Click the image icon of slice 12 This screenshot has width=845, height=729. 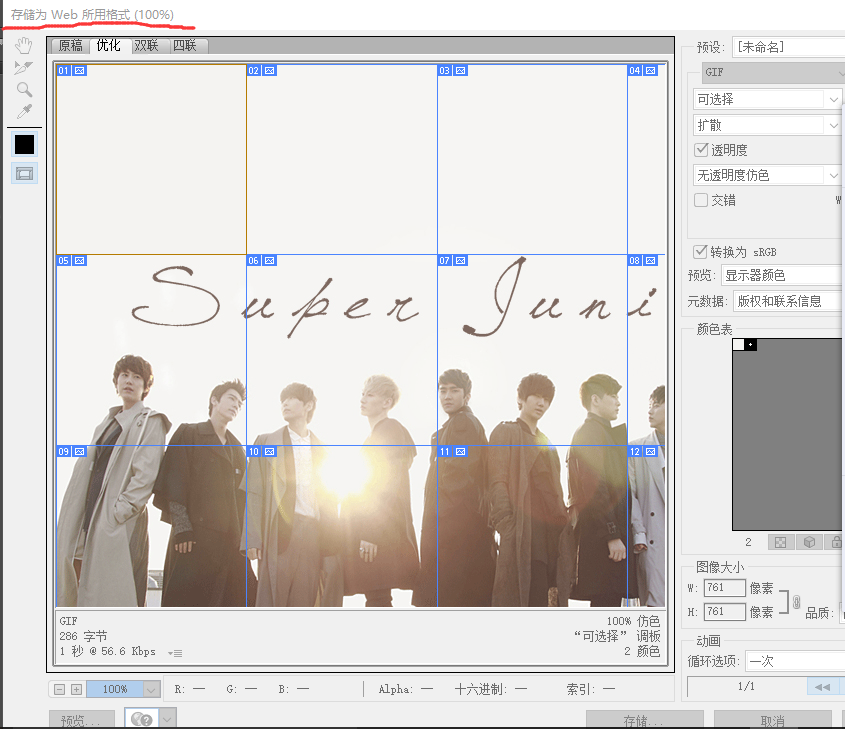click(x=651, y=452)
